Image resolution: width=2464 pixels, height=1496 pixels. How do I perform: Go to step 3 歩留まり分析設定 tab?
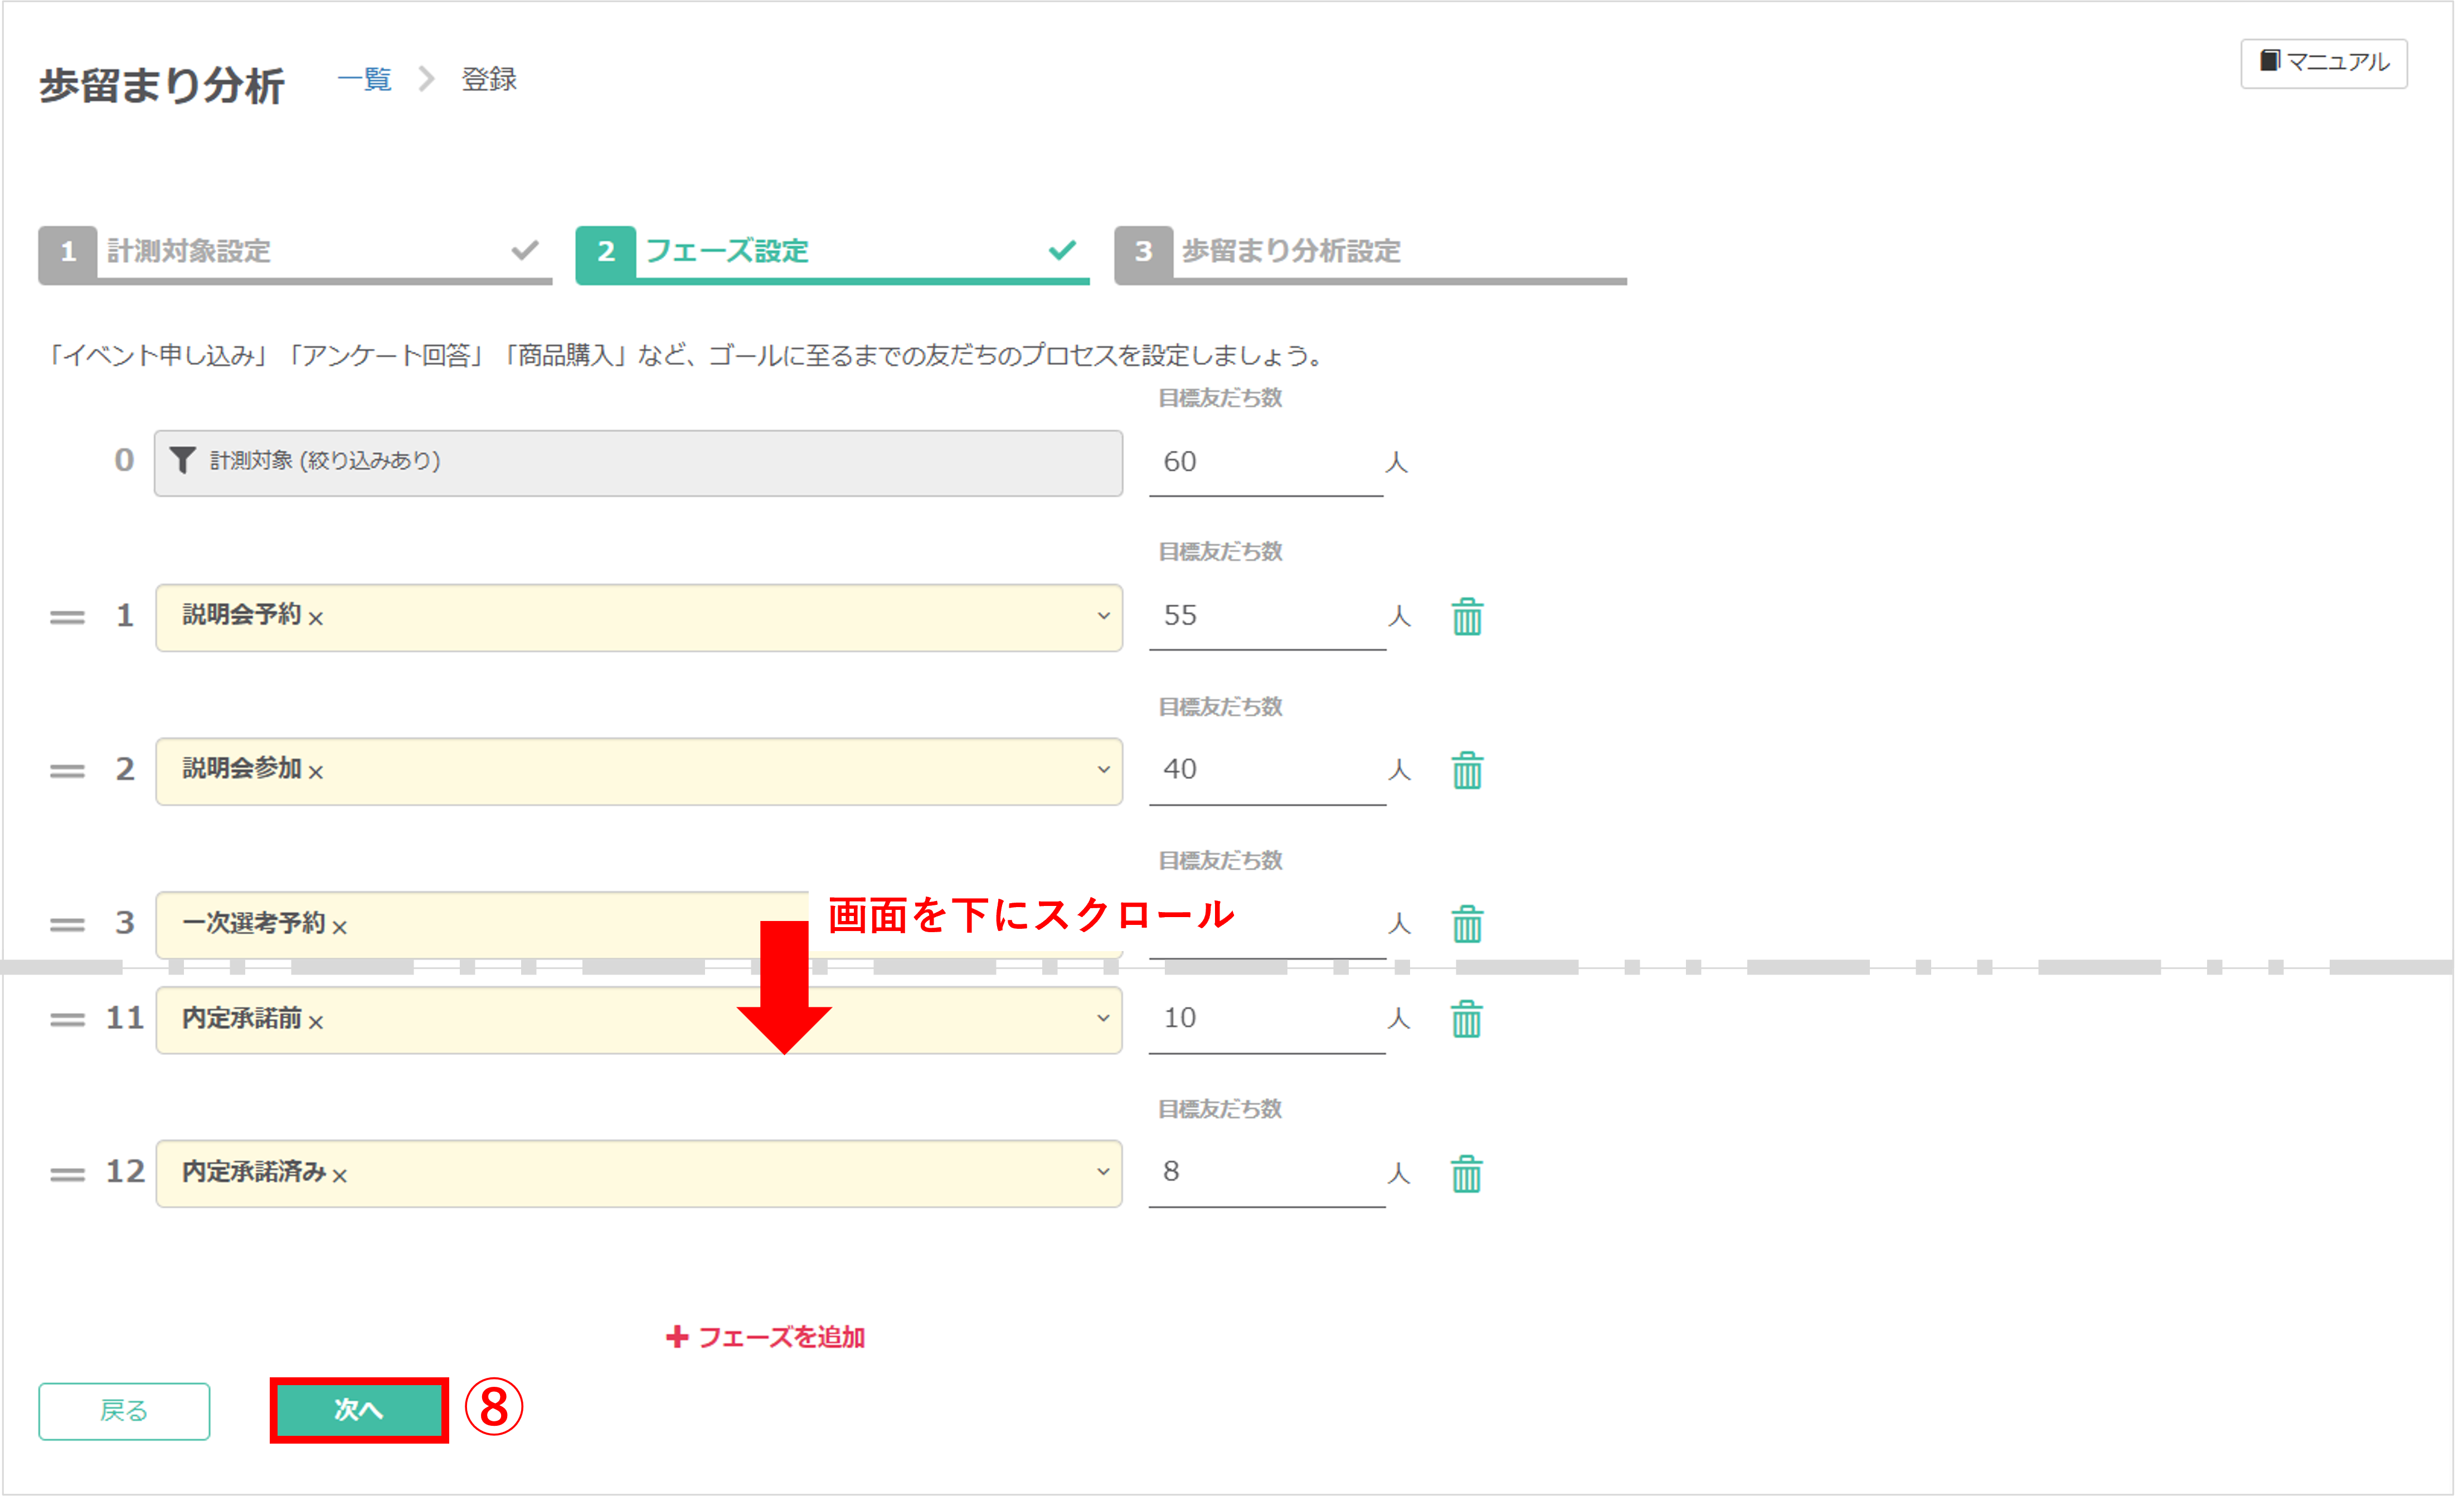coord(1370,251)
